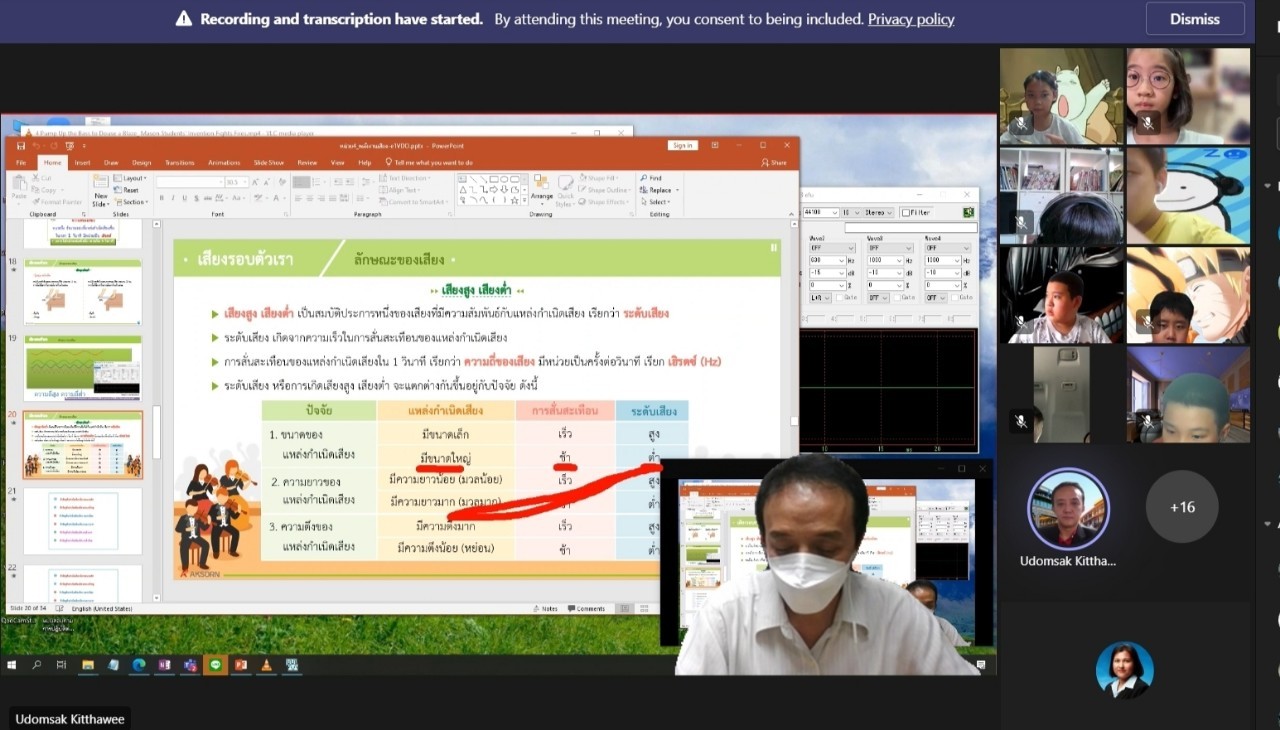Enable the Filter checkbox in generator window
The height and width of the screenshot is (730, 1280).
pos(906,212)
